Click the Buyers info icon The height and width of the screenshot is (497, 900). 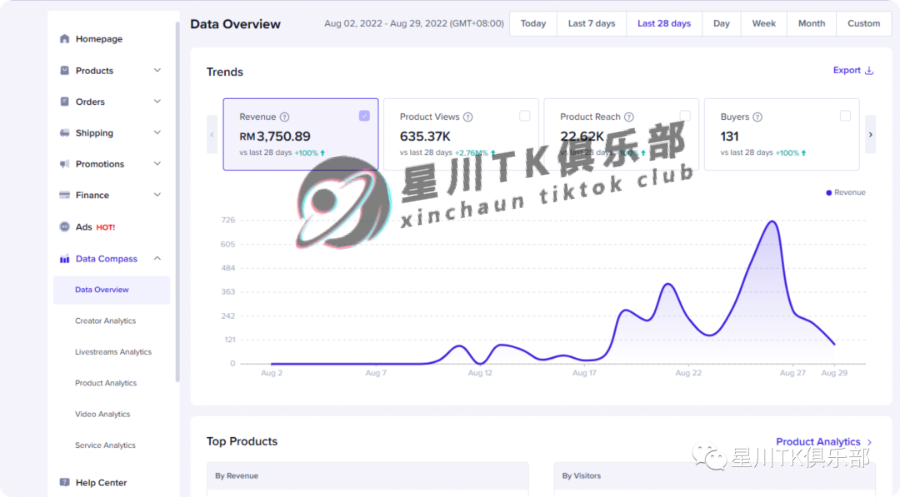click(x=758, y=117)
